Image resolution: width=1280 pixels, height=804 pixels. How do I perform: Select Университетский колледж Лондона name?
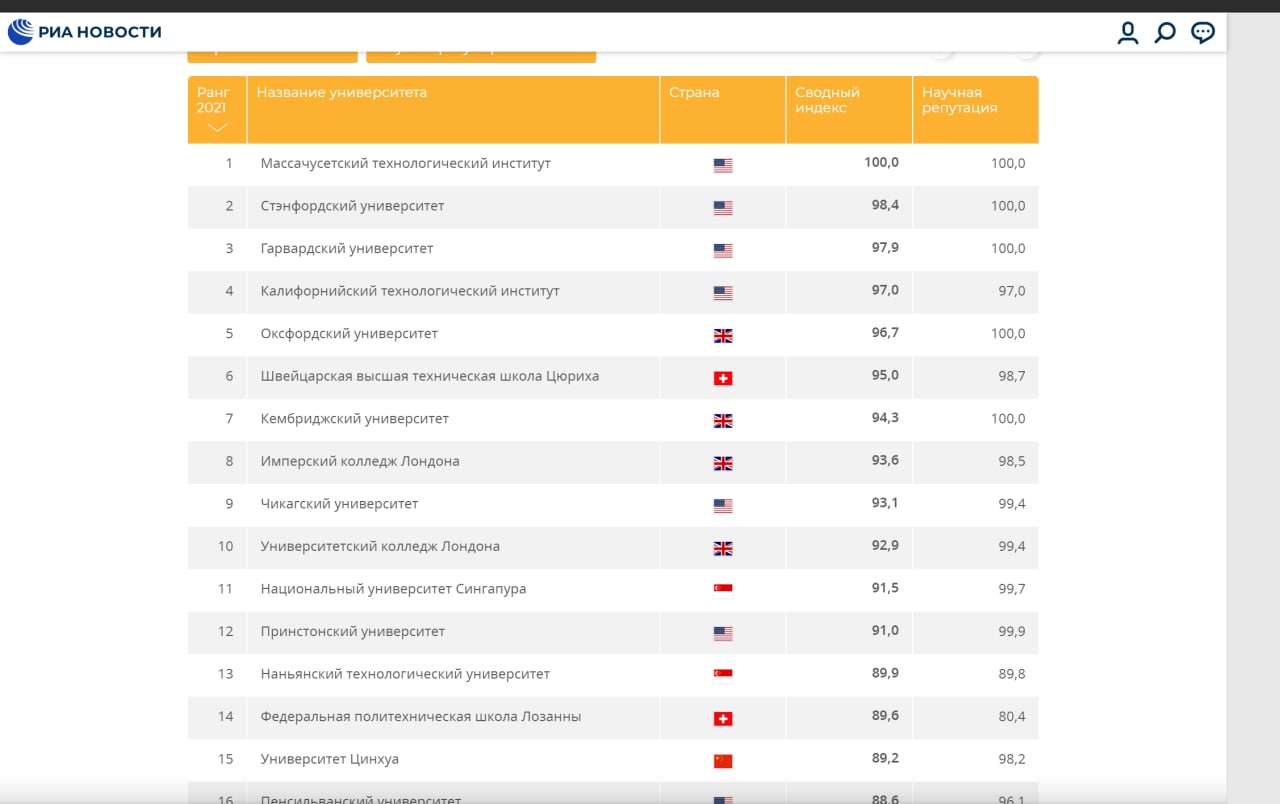coord(380,546)
